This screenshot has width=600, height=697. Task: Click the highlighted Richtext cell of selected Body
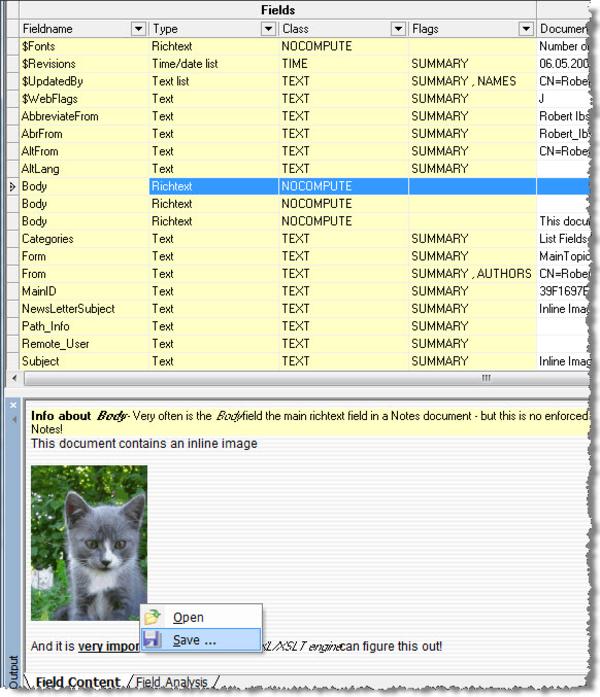[213, 186]
